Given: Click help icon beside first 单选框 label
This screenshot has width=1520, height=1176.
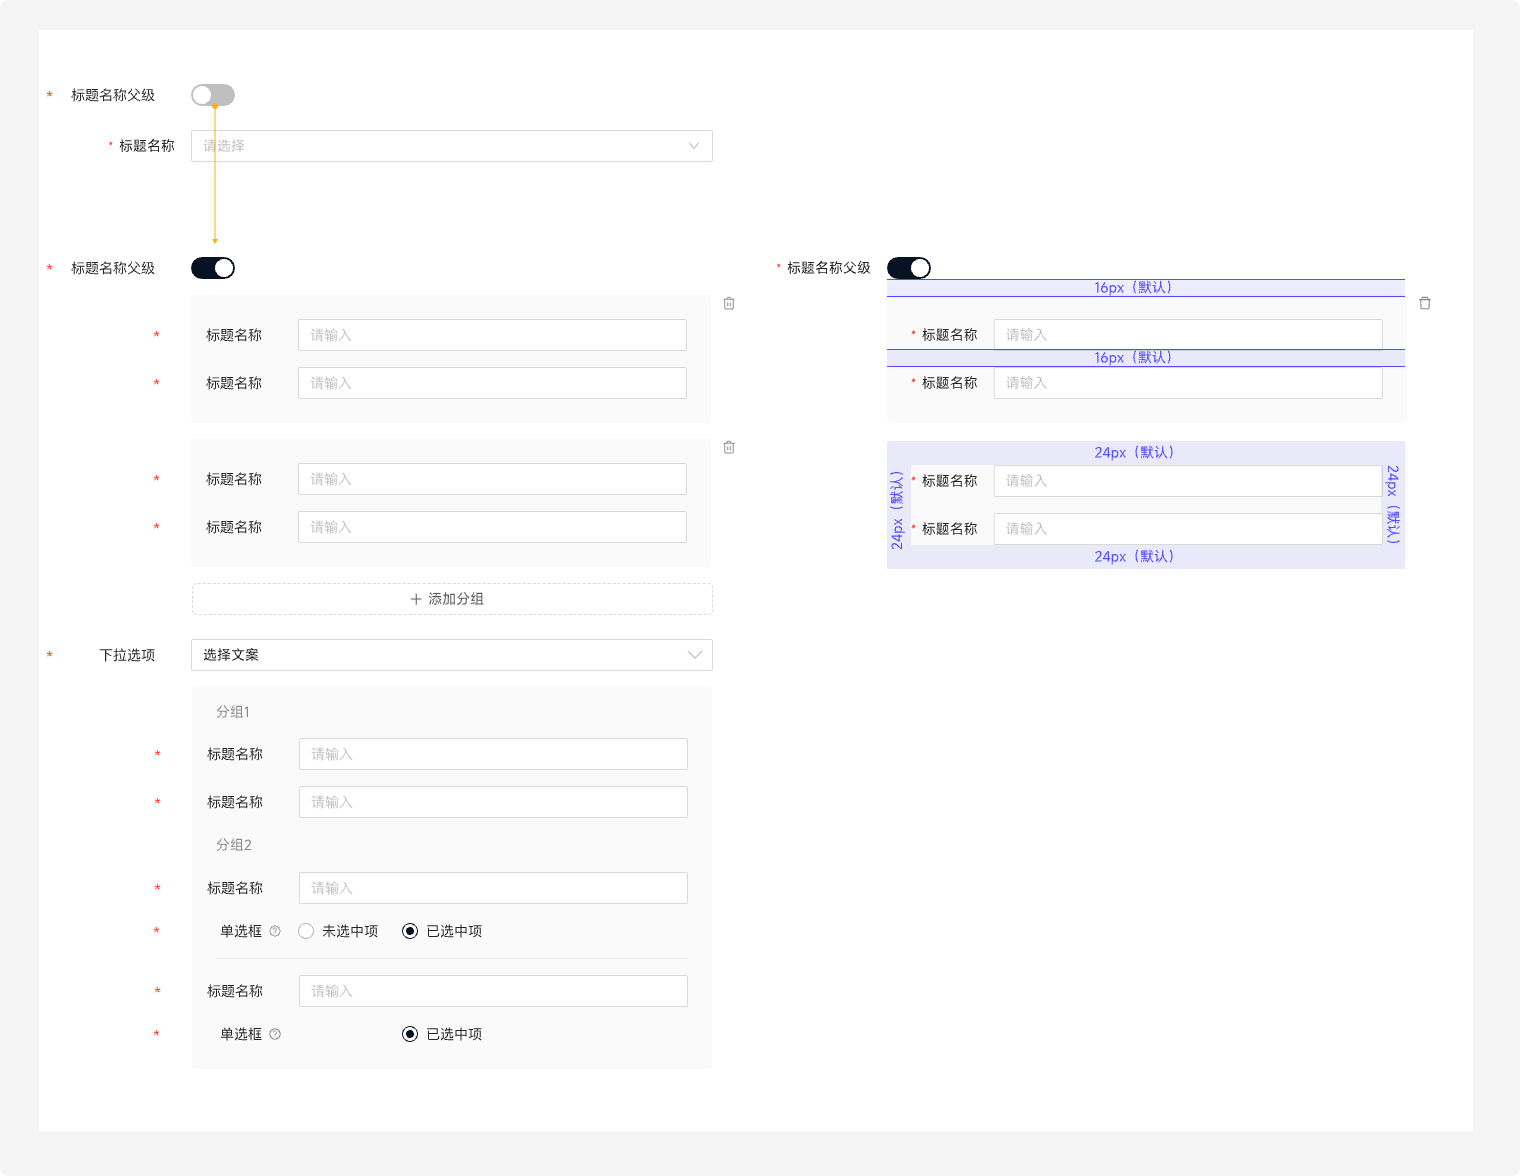Looking at the screenshot, I should pos(275,931).
